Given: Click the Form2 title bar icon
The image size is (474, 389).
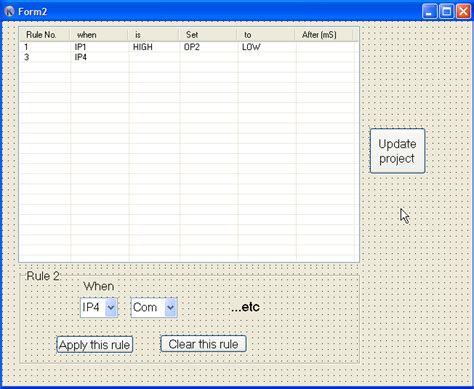Looking at the screenshot, I should coord(9,11).
